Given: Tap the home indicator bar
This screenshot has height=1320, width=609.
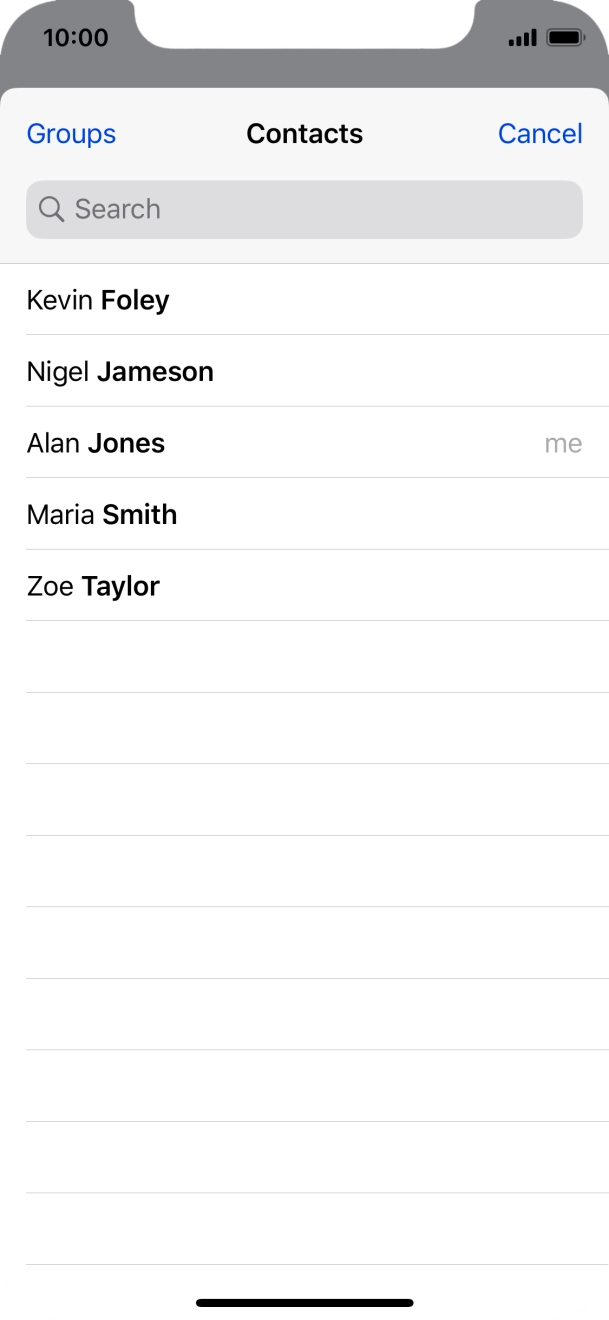Looking at the screenshot, I should click(304, 1303).
